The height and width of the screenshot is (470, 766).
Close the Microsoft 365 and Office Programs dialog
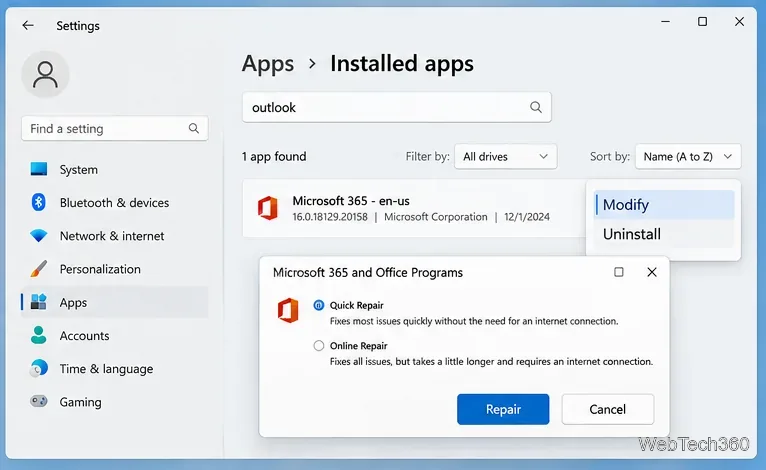click(652, 272)
